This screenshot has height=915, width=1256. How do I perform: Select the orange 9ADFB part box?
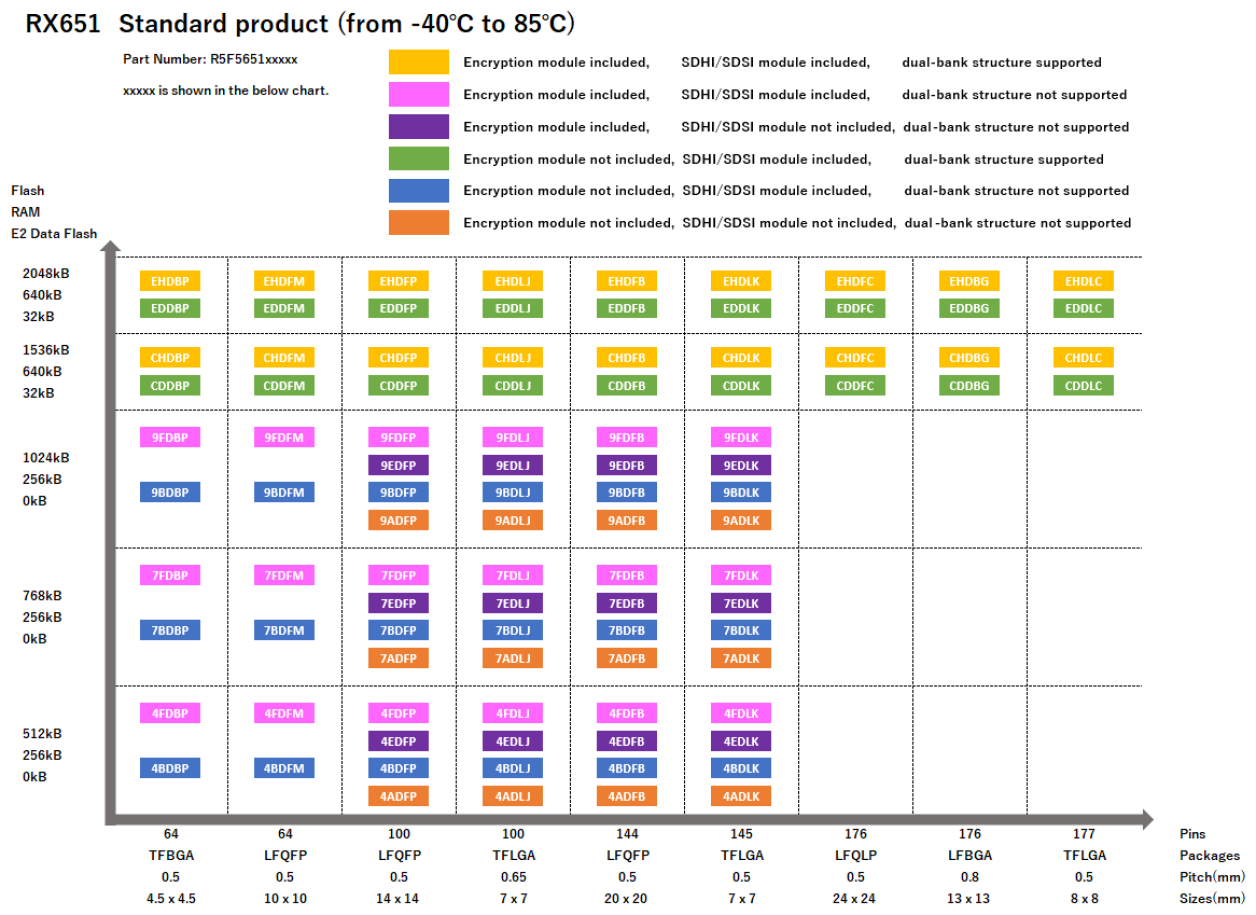point(626,520)
